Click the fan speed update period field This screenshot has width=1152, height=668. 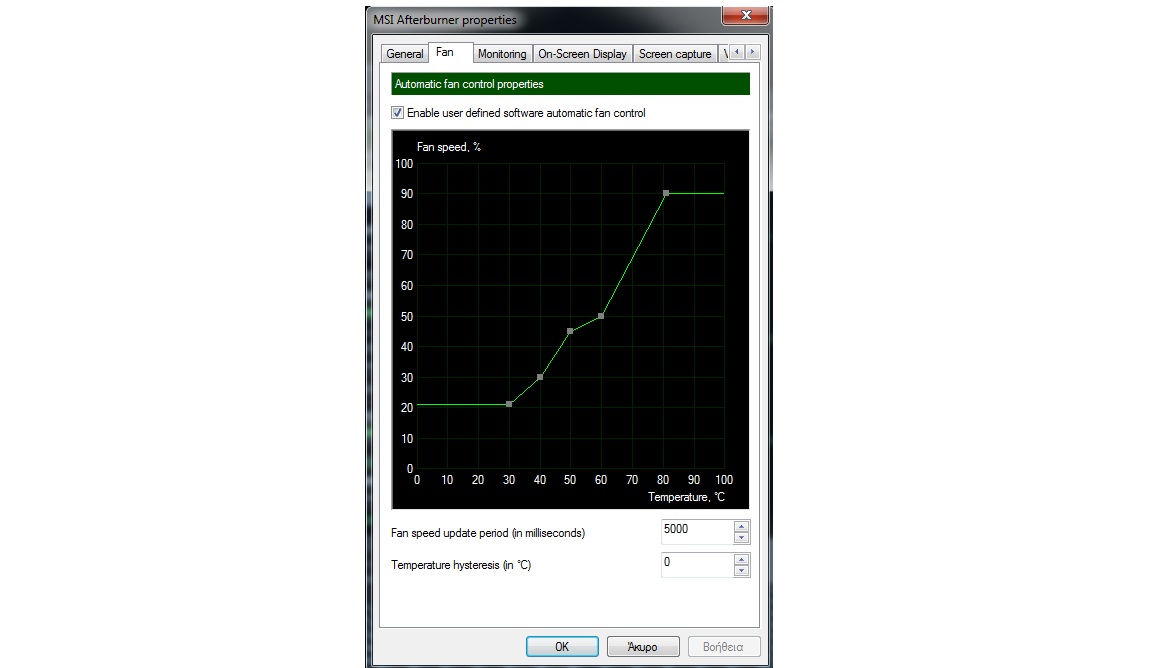coord(696,531)
